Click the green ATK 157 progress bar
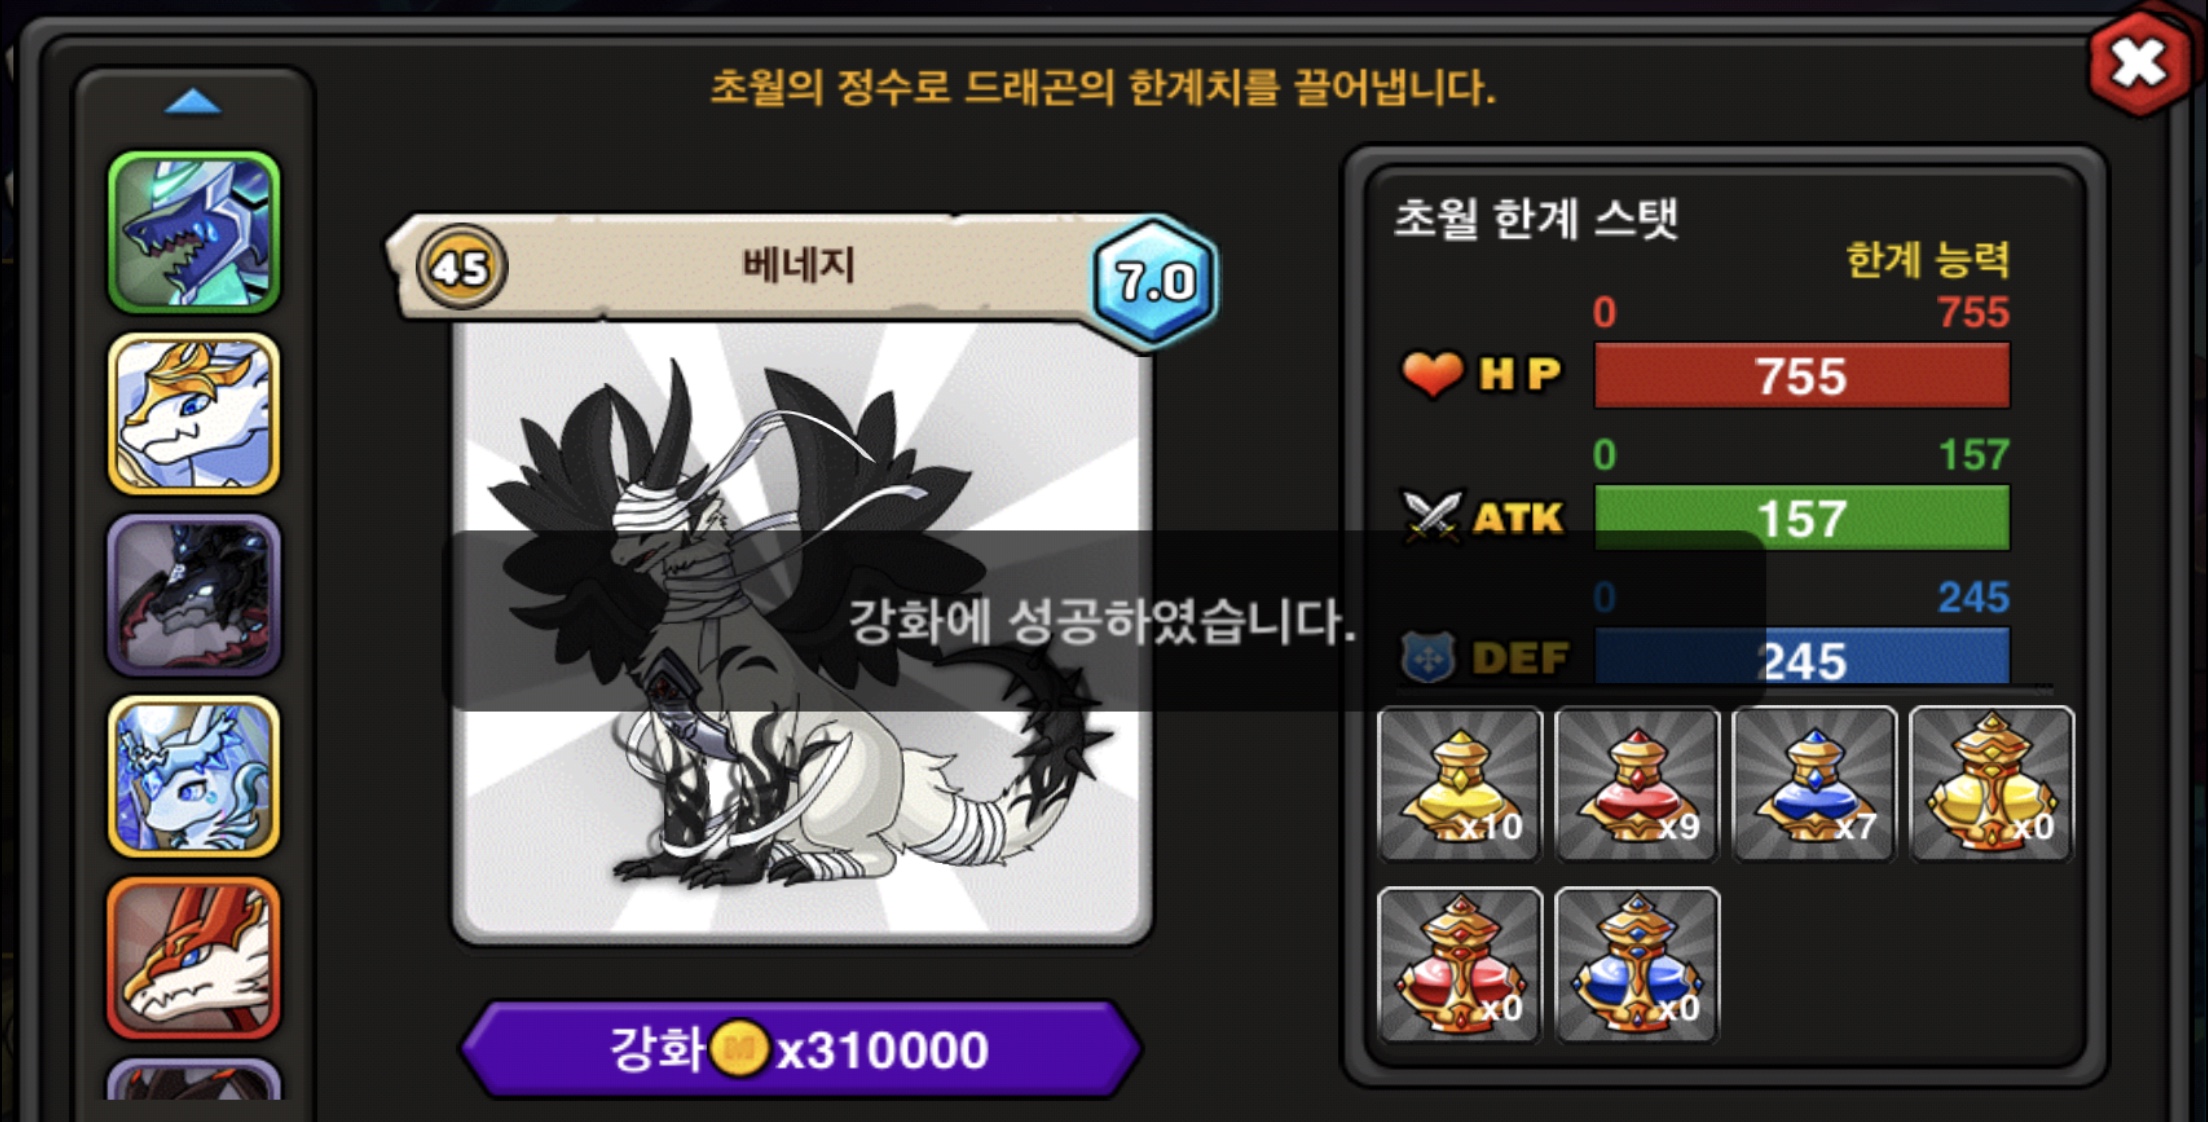 (x=1802, y=518)
